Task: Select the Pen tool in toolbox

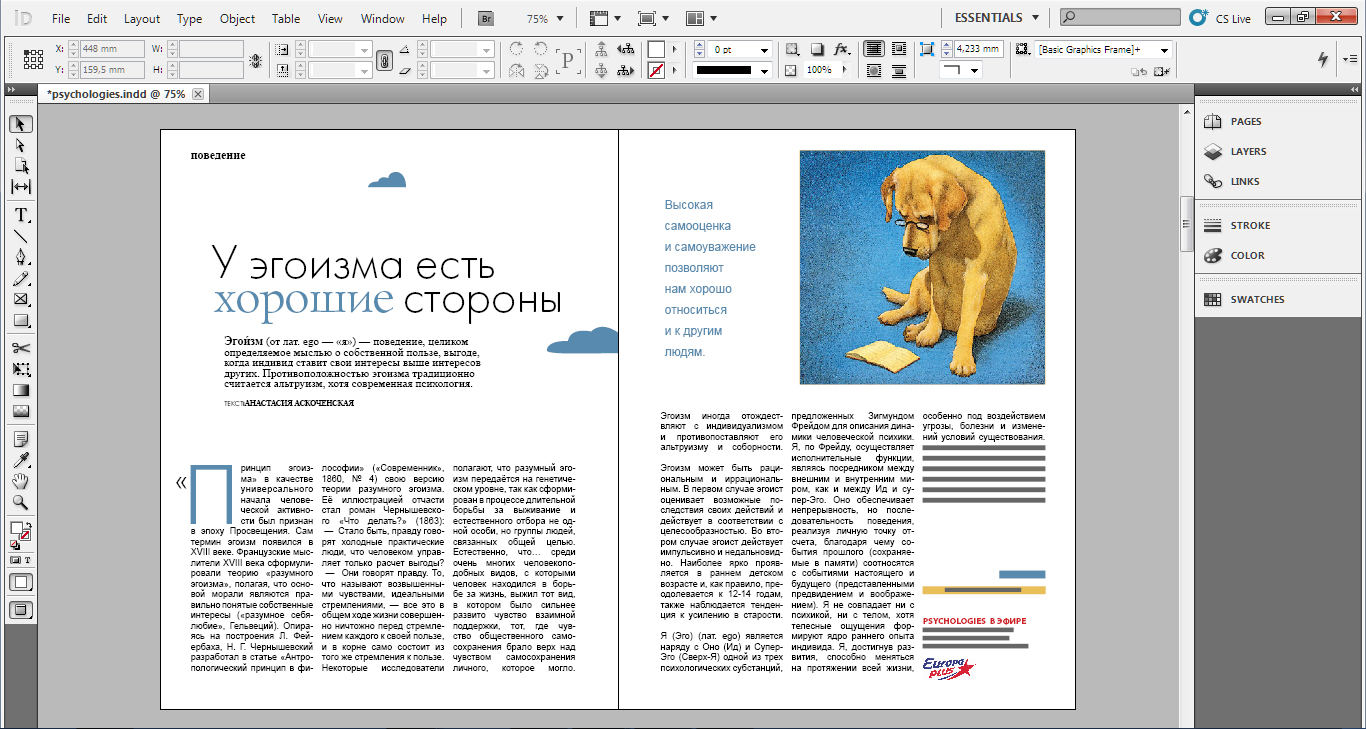Action: (21, 258)
